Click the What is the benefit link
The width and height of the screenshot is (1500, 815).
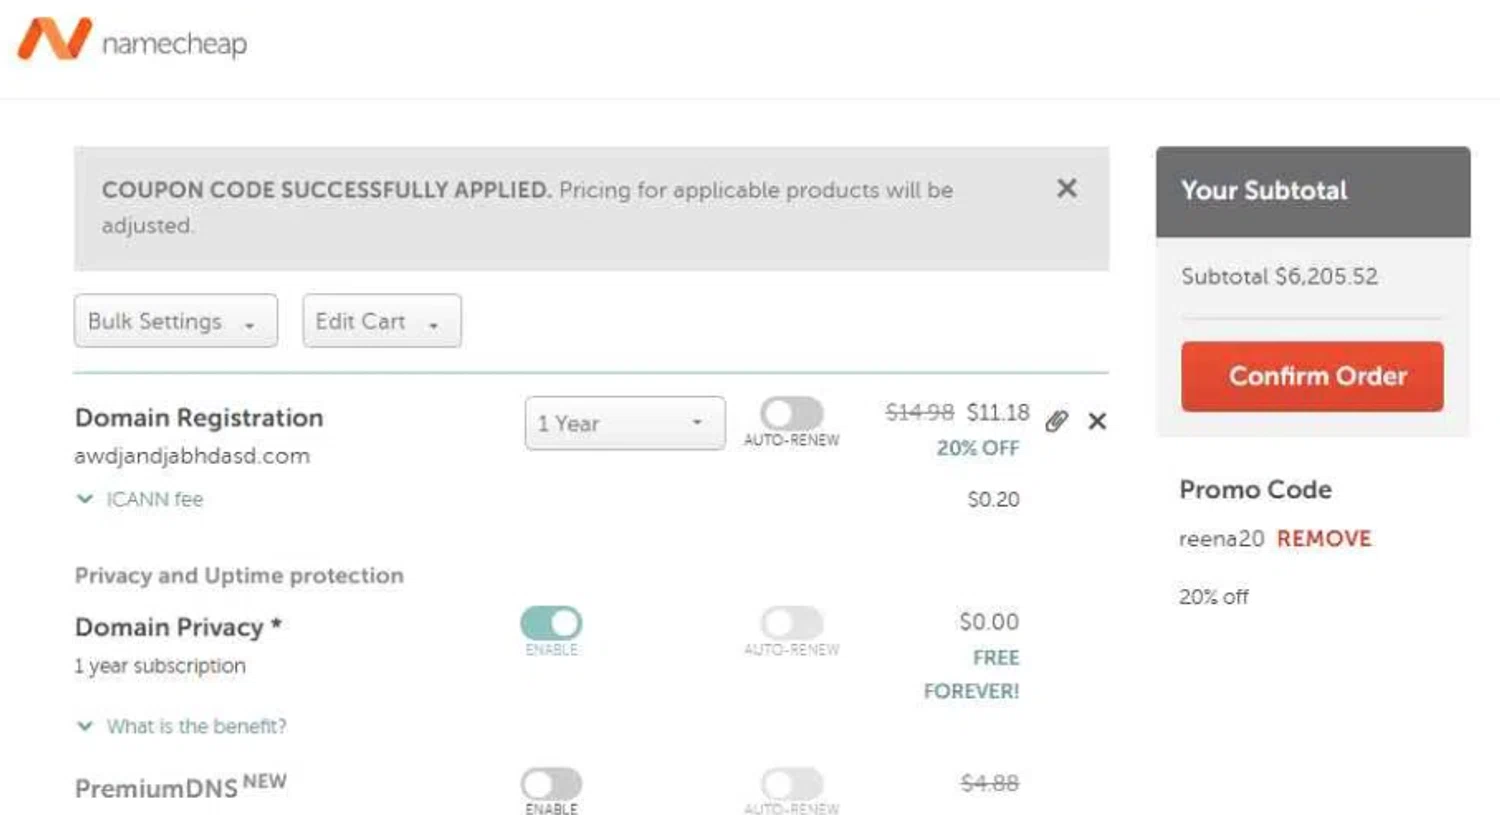pos(196,726)
